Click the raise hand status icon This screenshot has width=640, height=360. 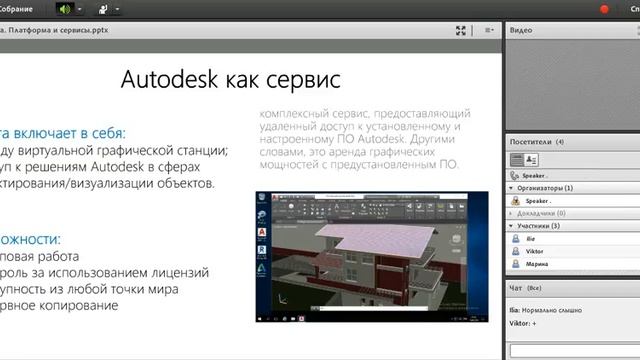103,9
